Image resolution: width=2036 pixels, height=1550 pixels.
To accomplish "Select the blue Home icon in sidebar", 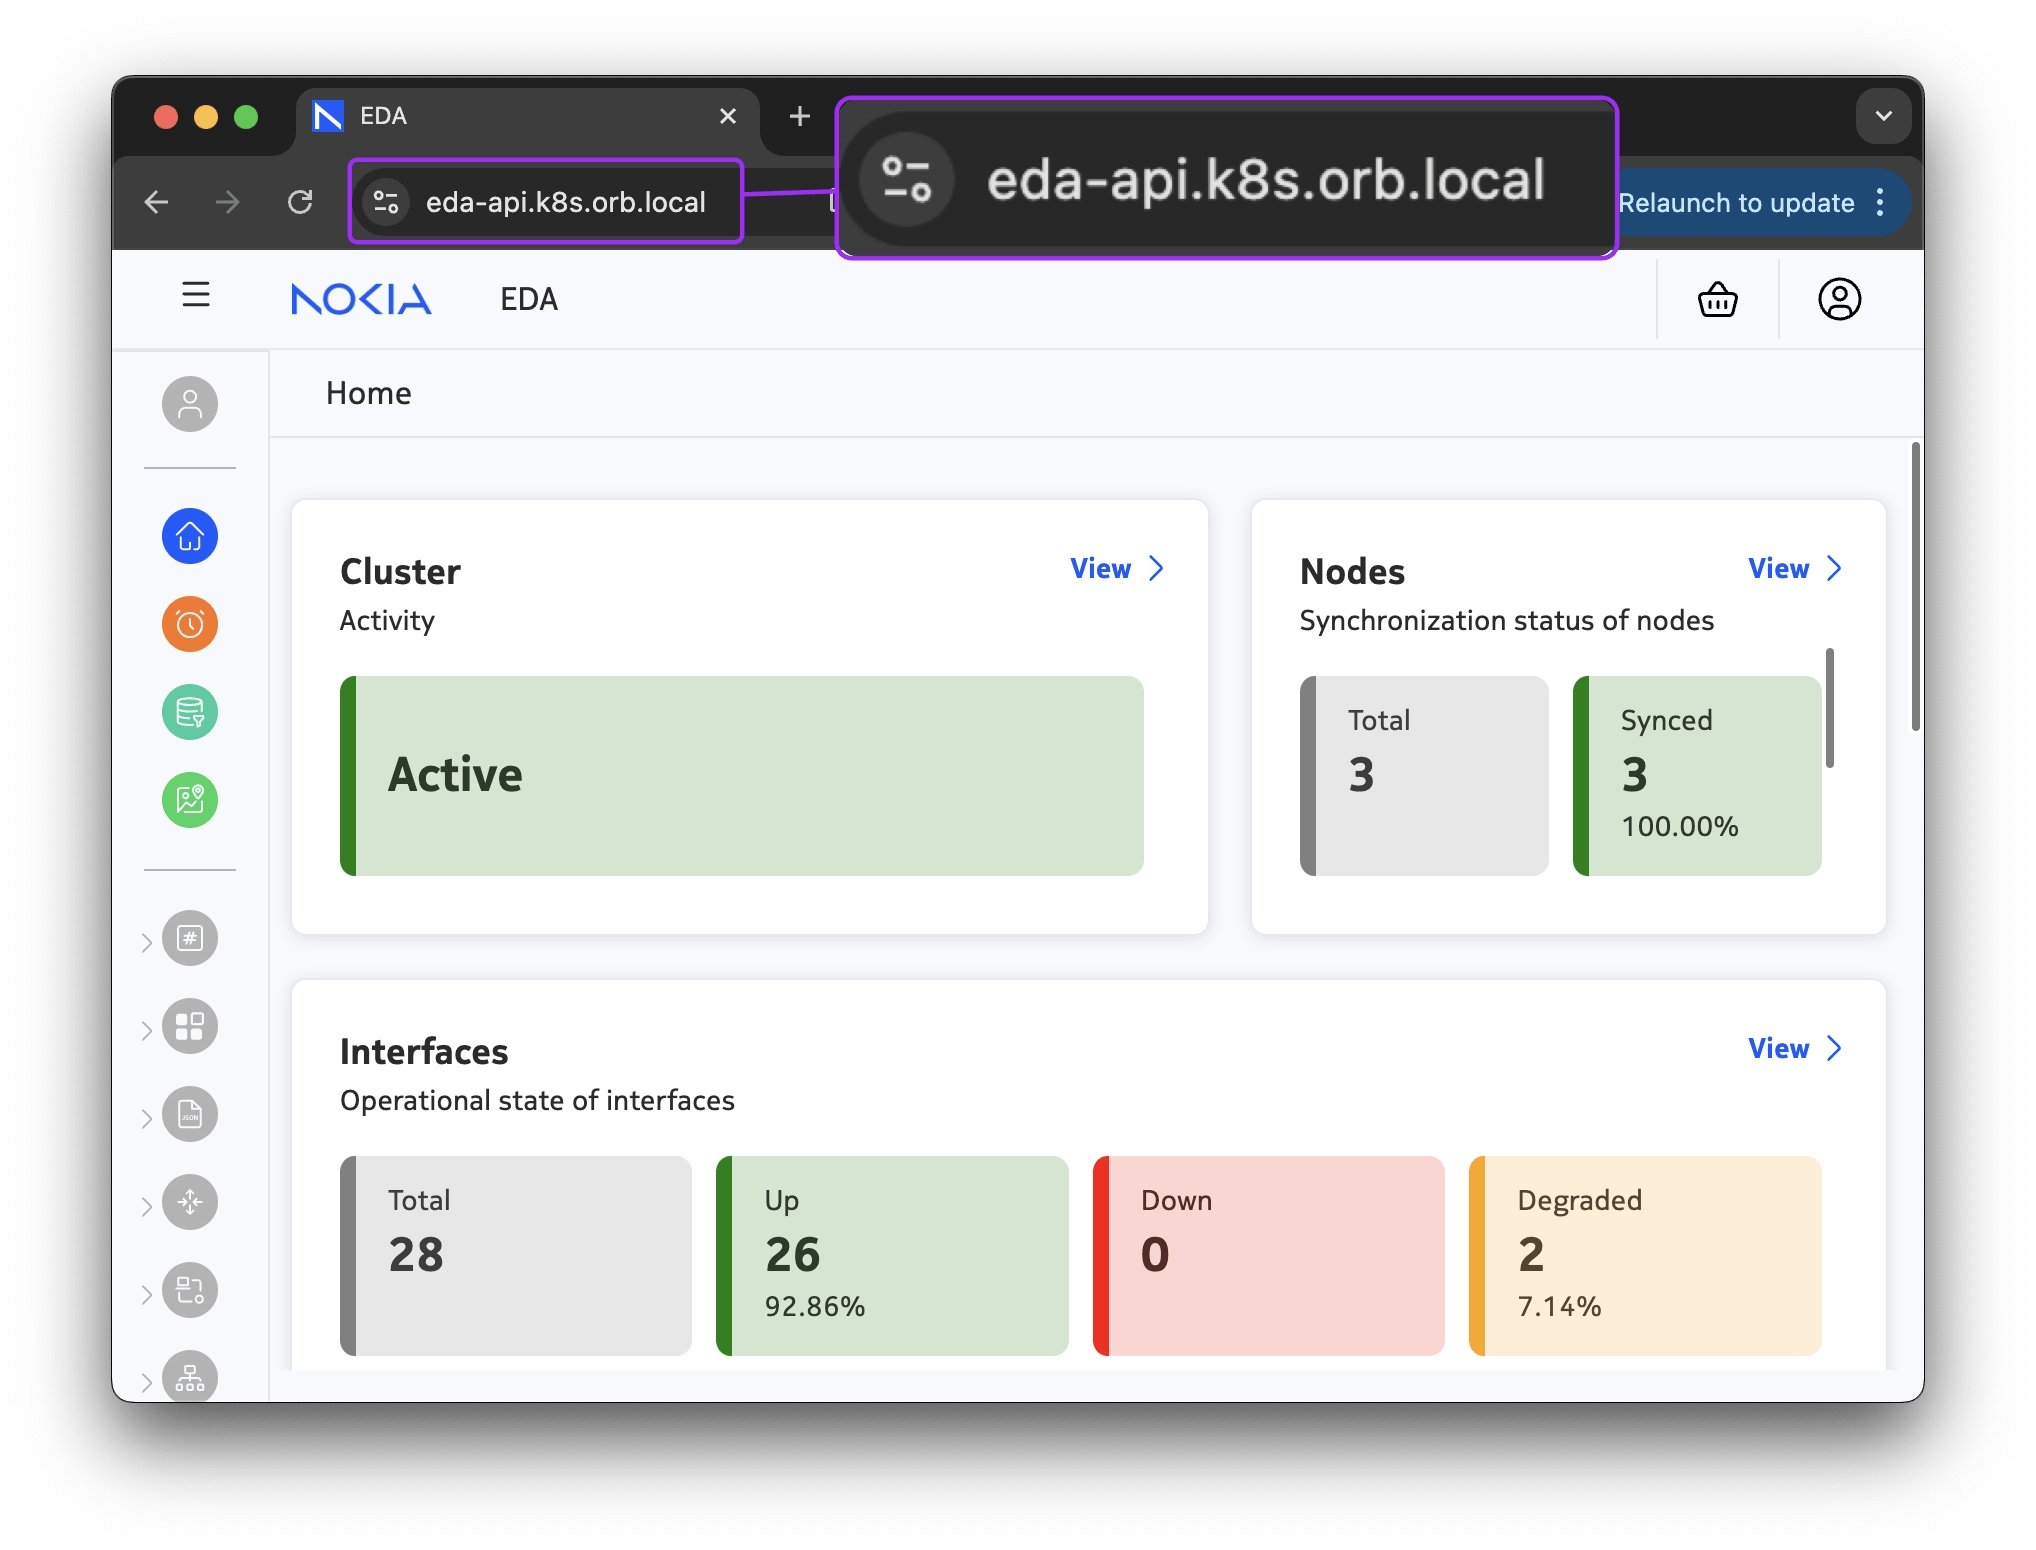I will (189, 536).
